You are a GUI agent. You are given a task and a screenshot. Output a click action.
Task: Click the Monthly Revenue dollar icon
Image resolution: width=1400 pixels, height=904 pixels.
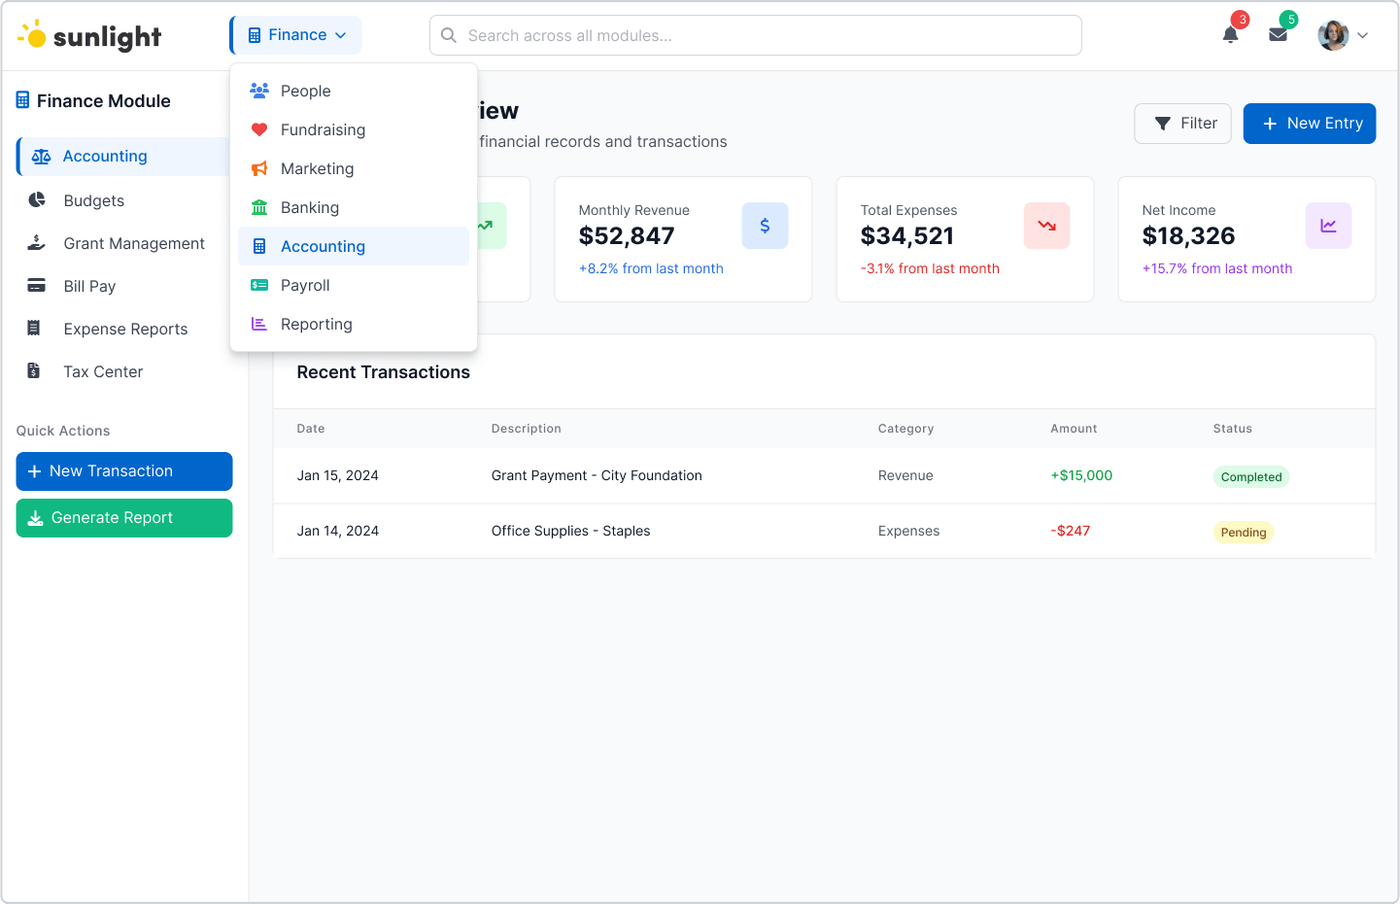point(765,226)
